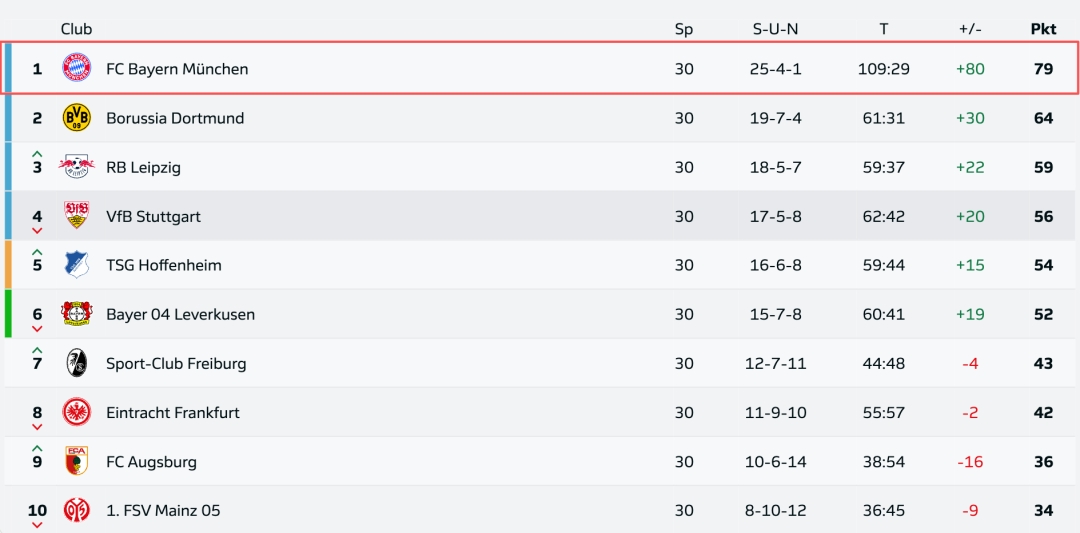Image resolution: width=1080 pixels, height=533 pixels.
Task: Click the Sp column header
Action: pos(684,29)
